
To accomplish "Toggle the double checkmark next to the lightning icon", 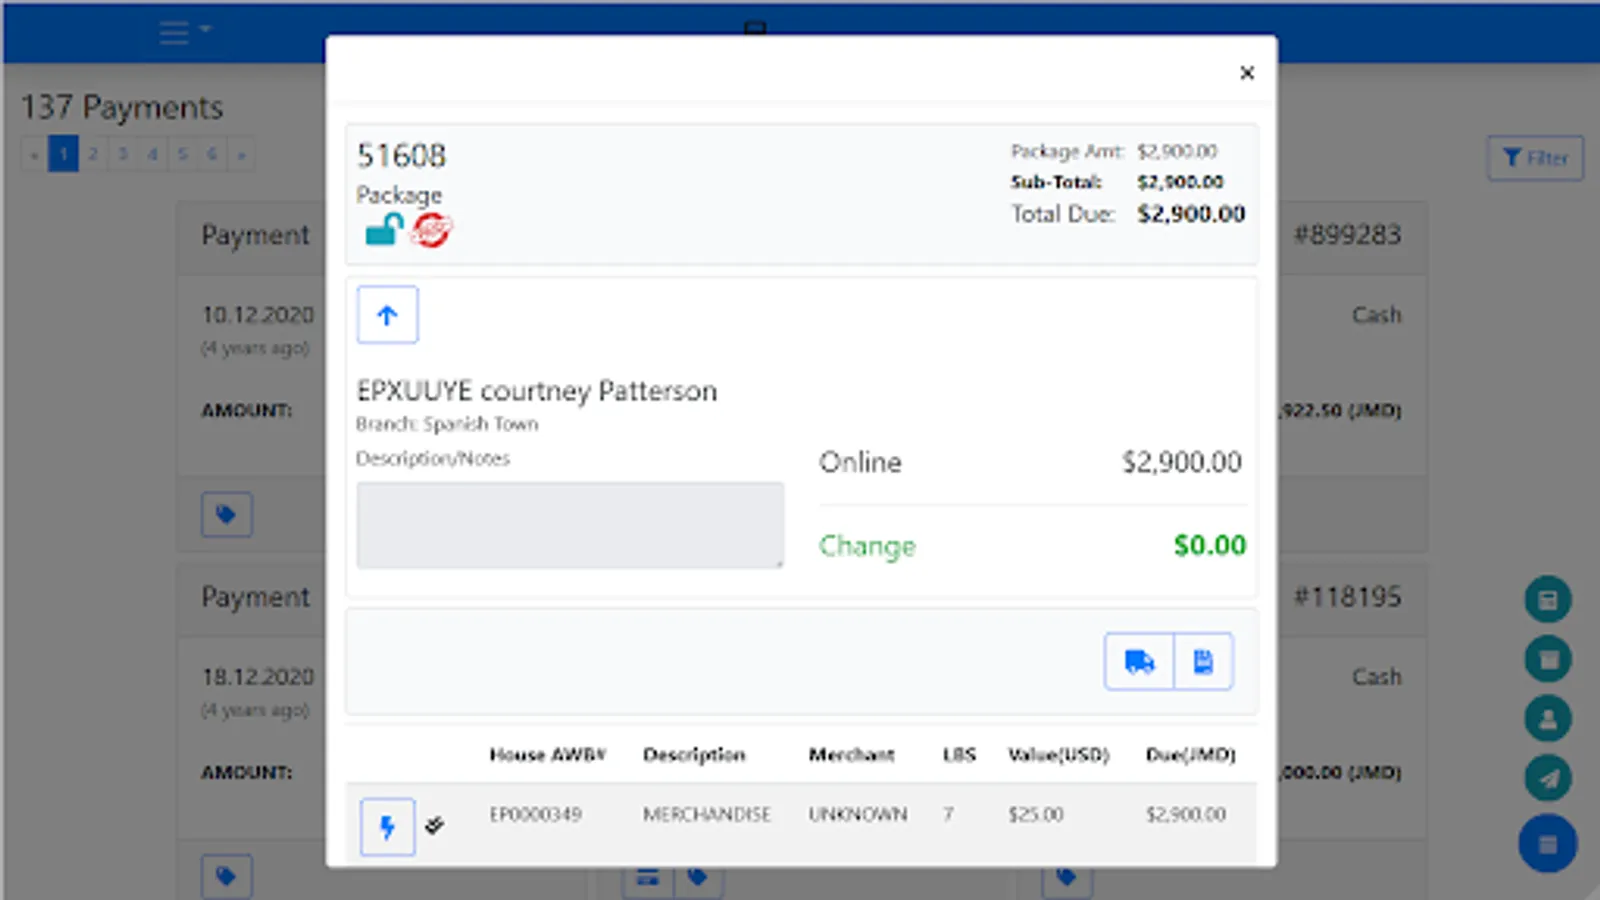I will pos(434,825).
